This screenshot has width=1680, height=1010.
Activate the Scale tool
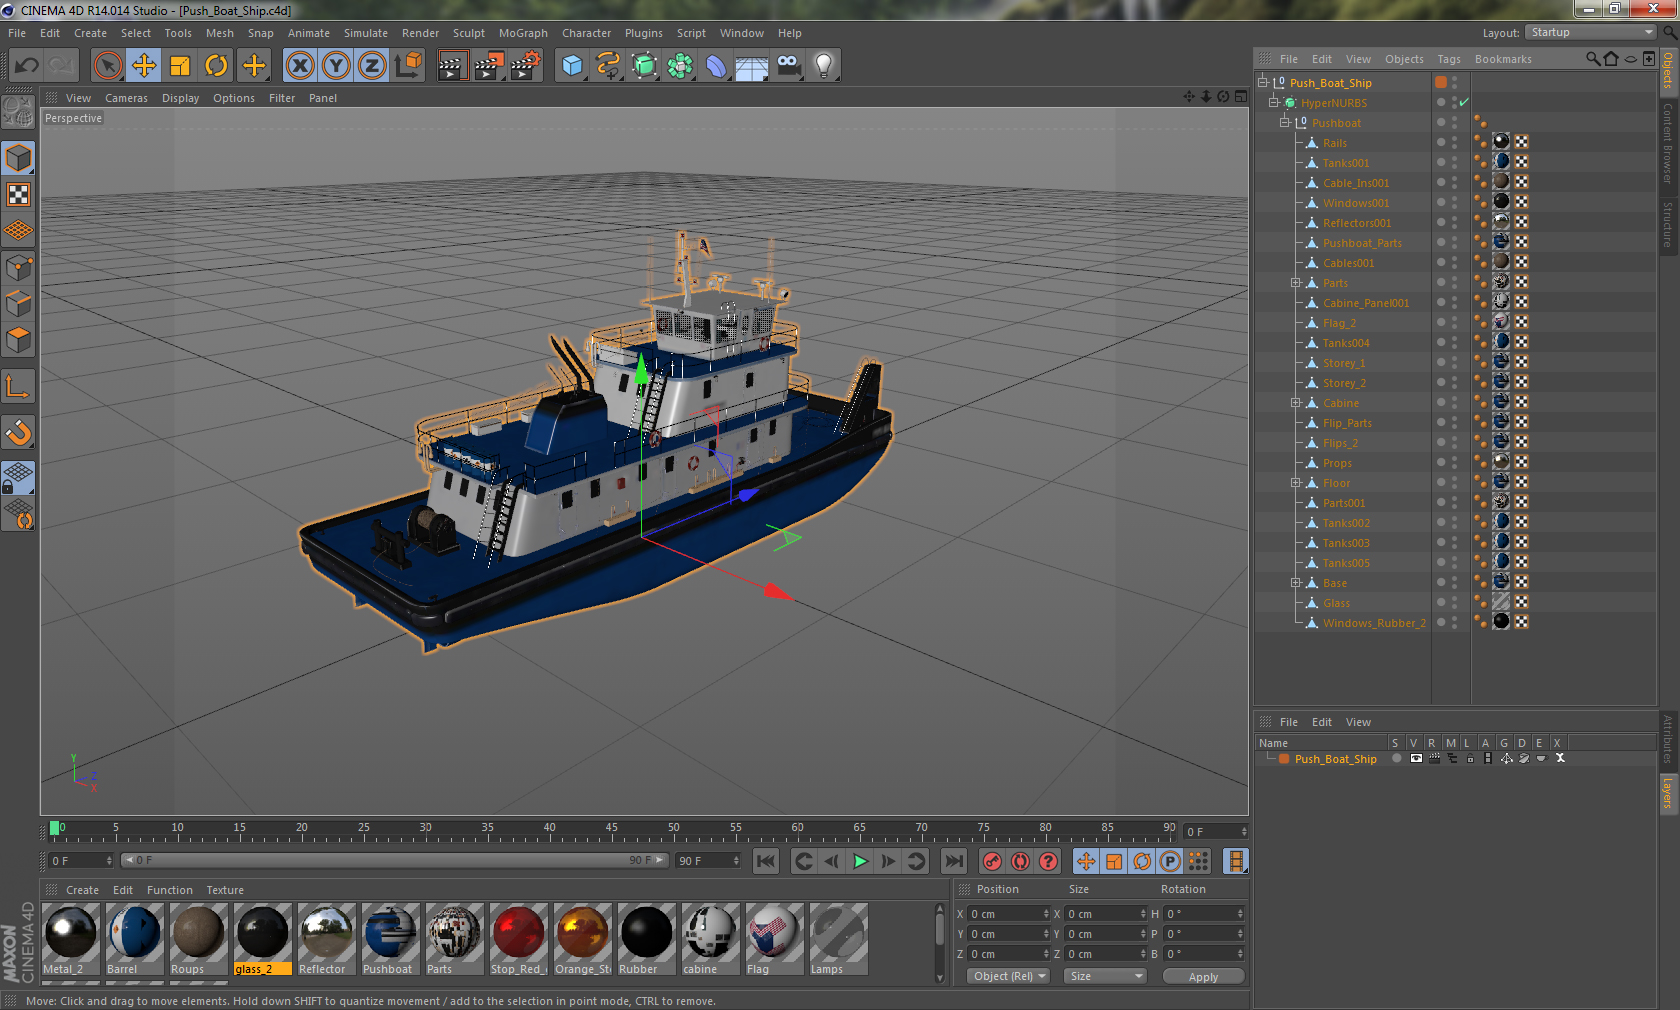180,66
